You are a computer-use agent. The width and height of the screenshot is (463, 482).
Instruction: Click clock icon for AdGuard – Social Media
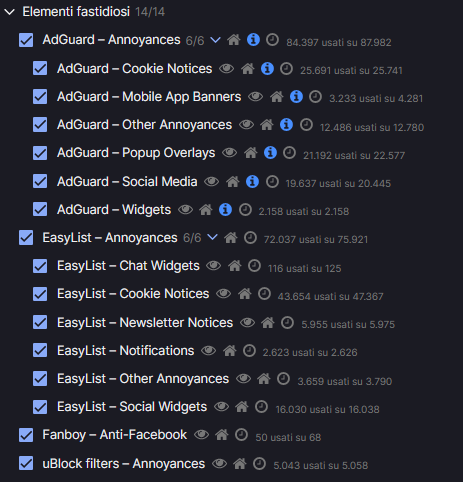coord(272,181)
